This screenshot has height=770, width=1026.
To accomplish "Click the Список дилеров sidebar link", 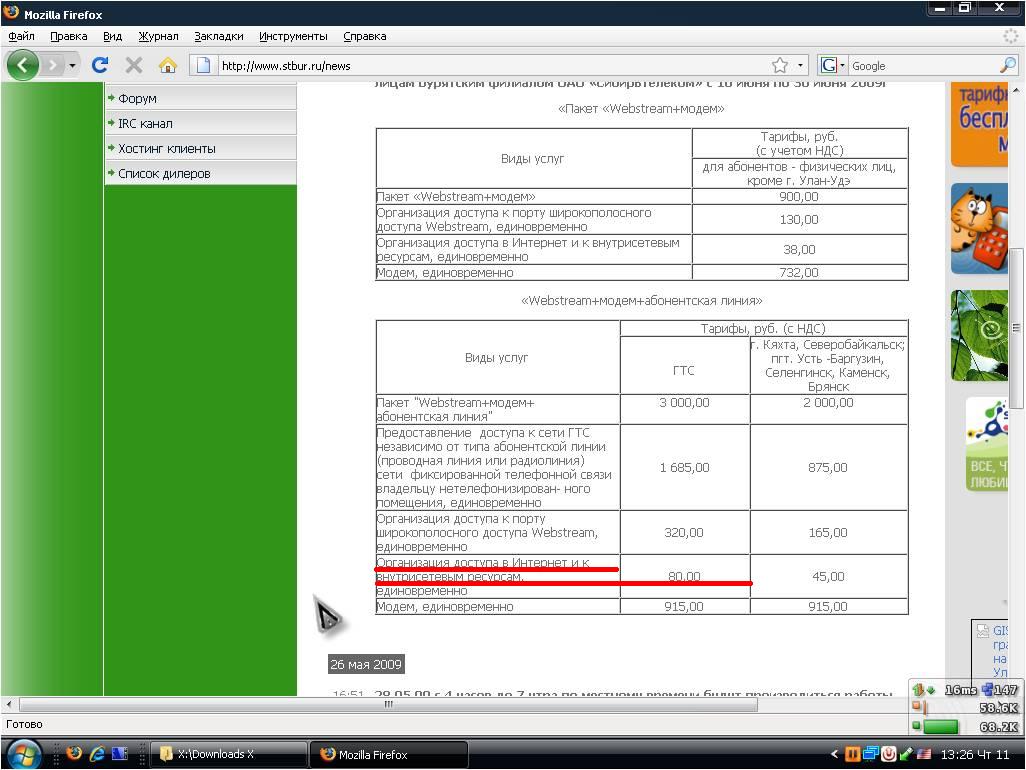I will 164,173.
